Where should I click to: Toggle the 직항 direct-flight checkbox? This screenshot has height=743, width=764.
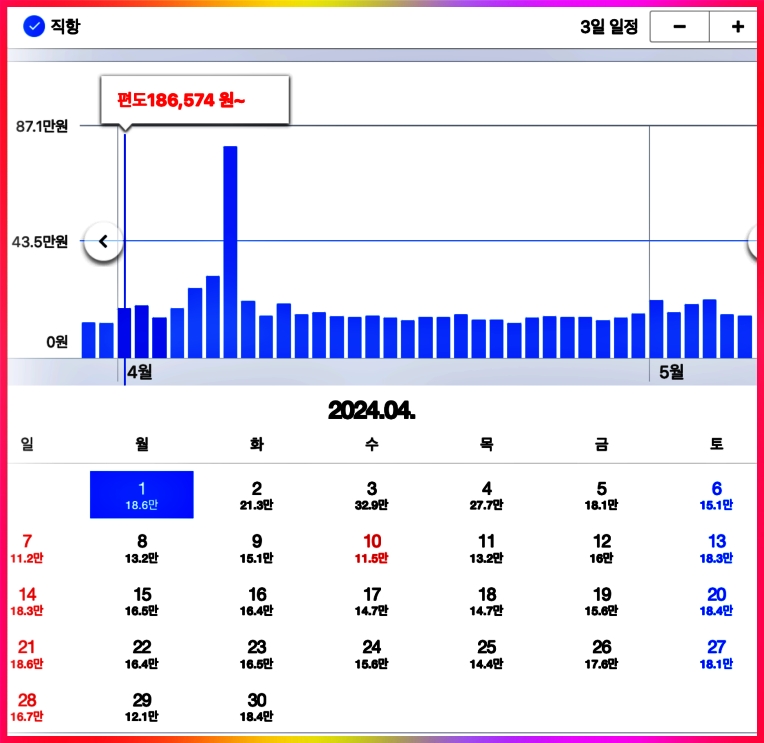pyautogui.click(x=34, y=26)
